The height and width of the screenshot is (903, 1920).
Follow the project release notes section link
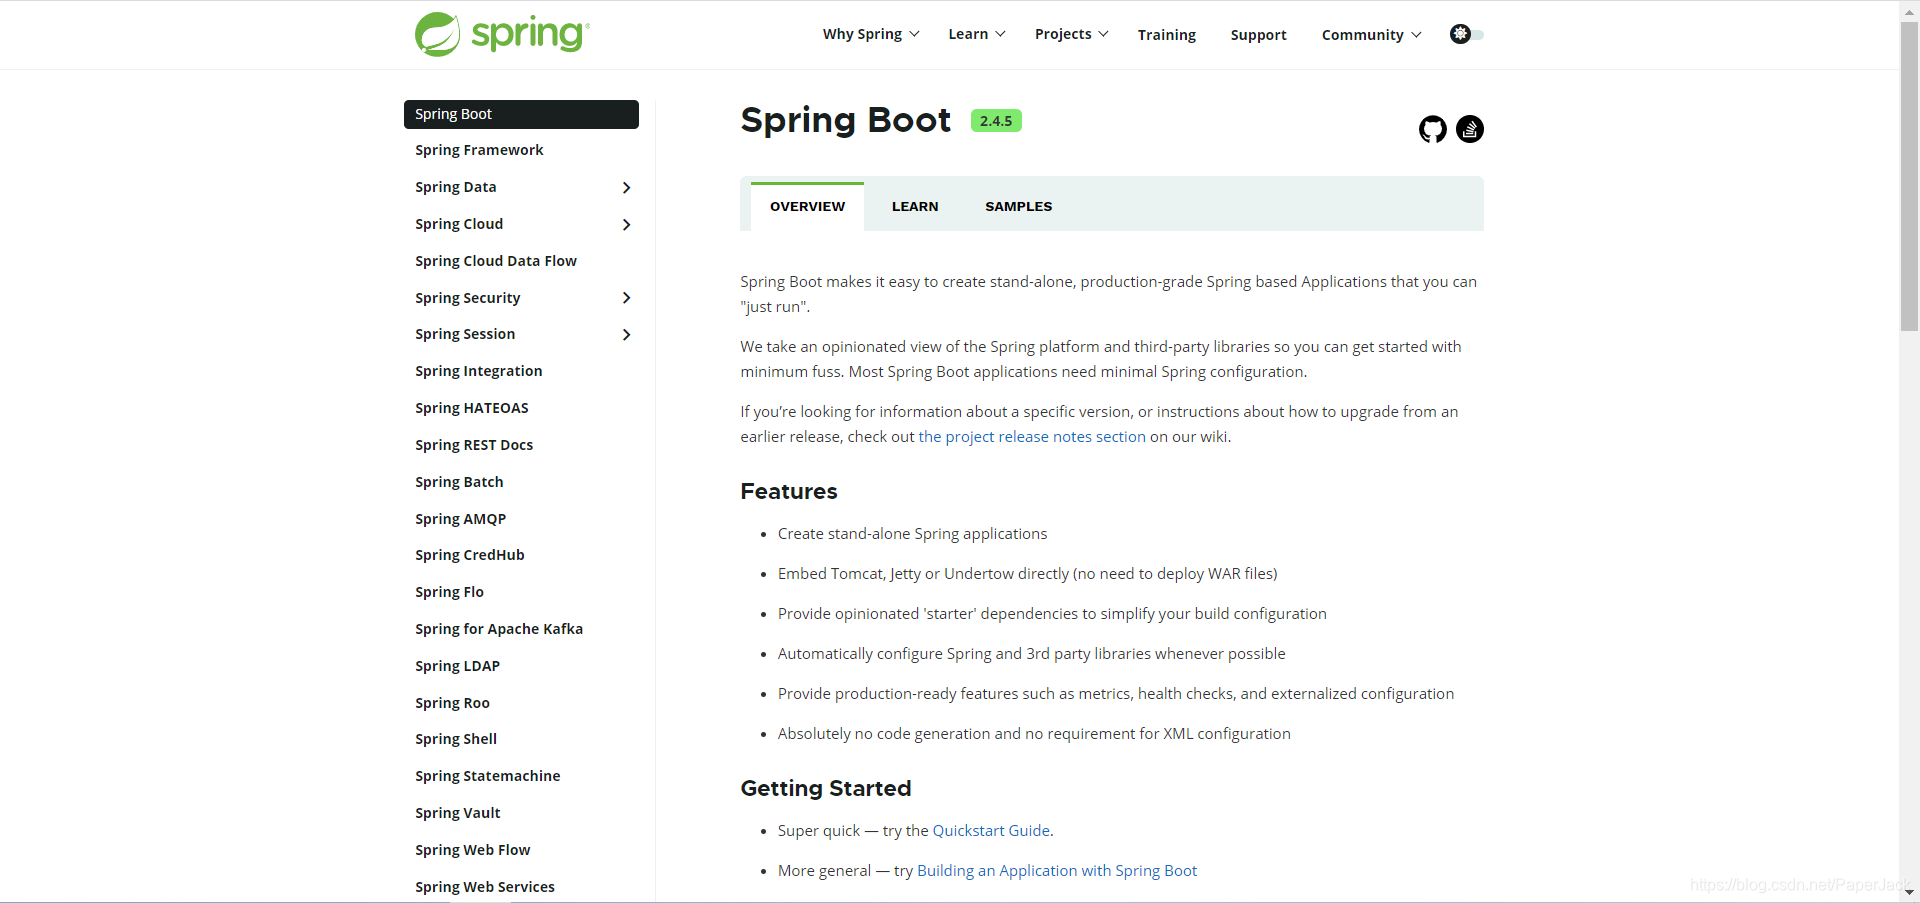pos(1032,437)
